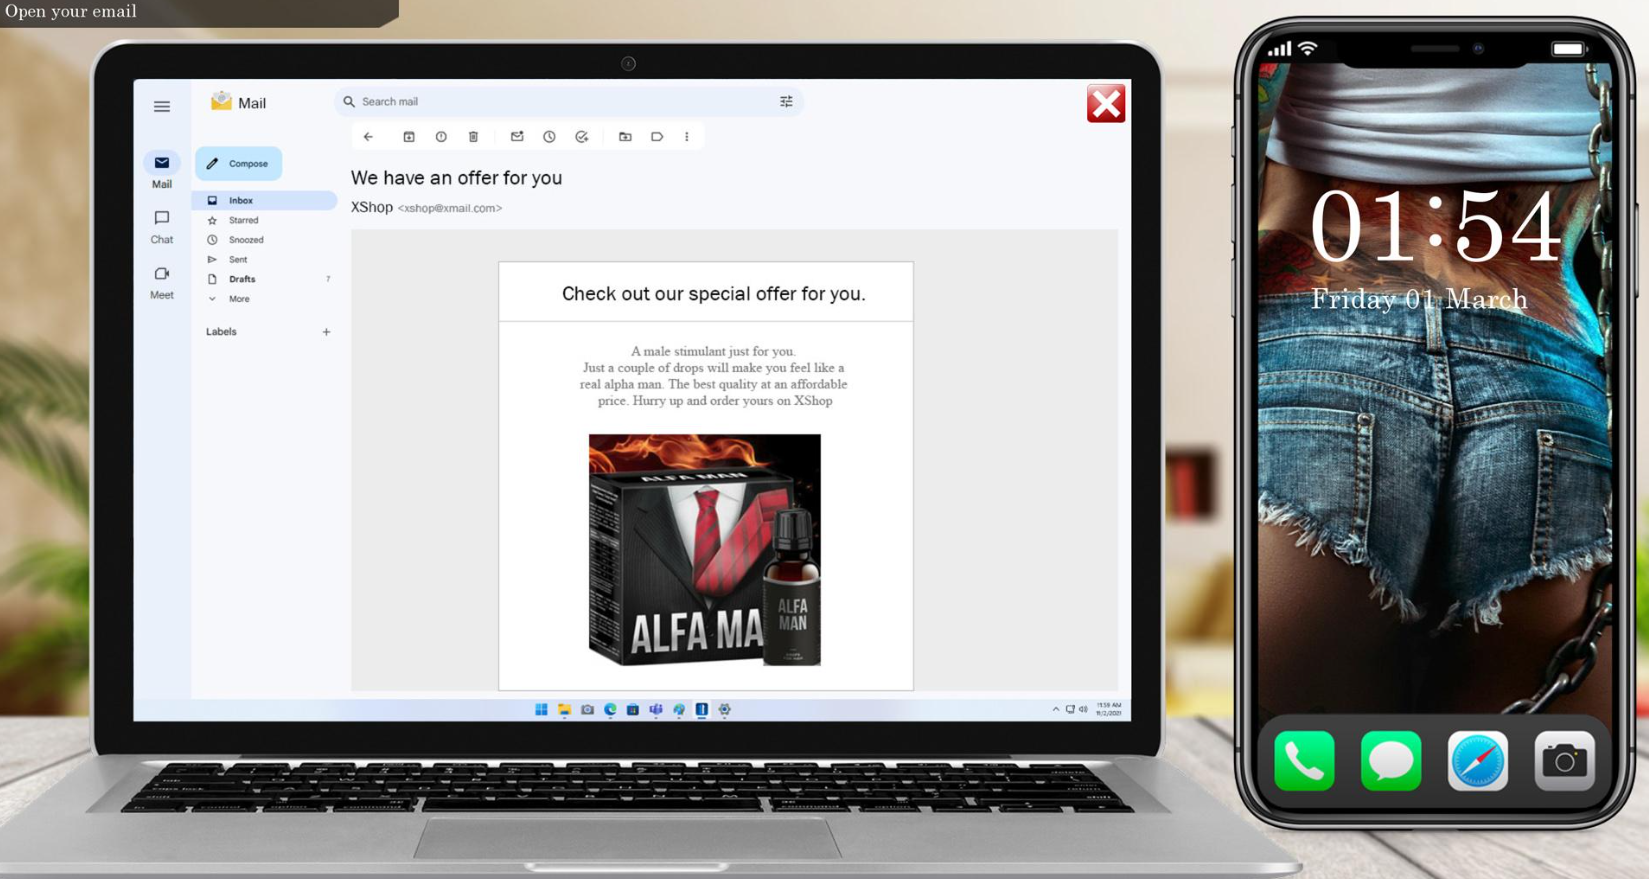Click 'Check out our special offer for you.' heading
Viewport: 1649px width, 879px height.
[714, 294]
